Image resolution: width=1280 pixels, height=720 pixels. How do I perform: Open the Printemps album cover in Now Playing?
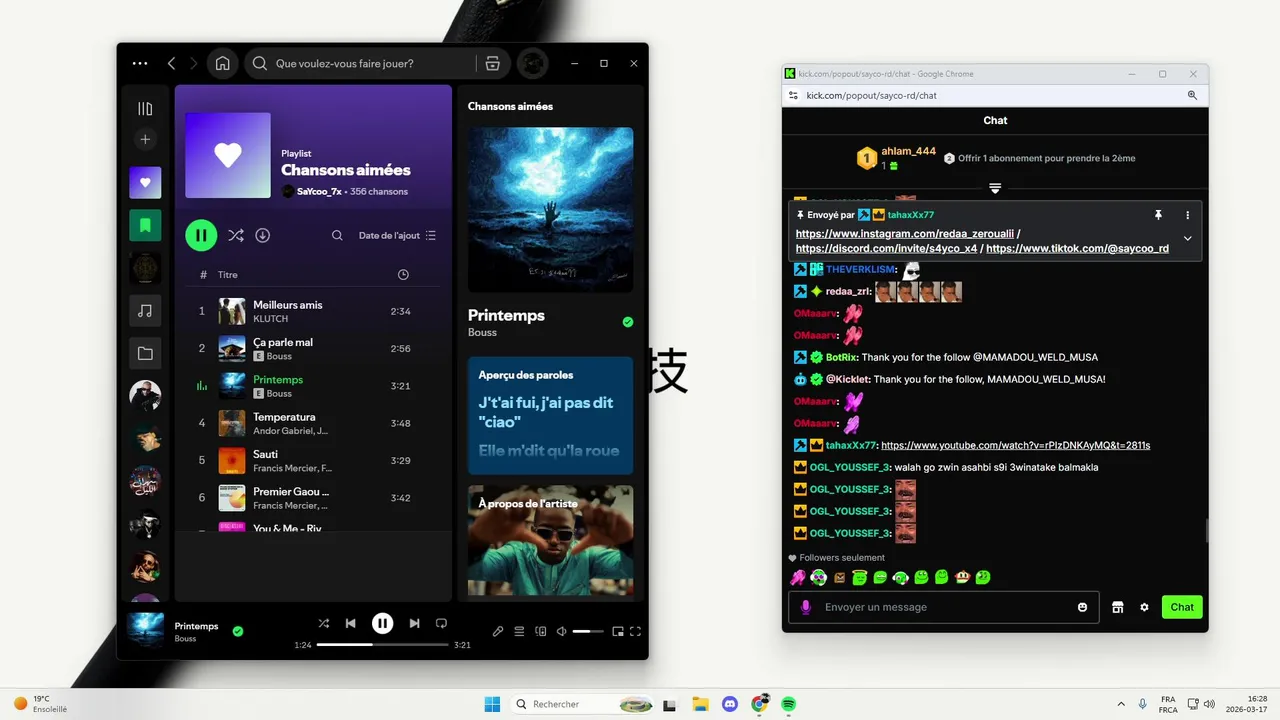coord(550,209)
